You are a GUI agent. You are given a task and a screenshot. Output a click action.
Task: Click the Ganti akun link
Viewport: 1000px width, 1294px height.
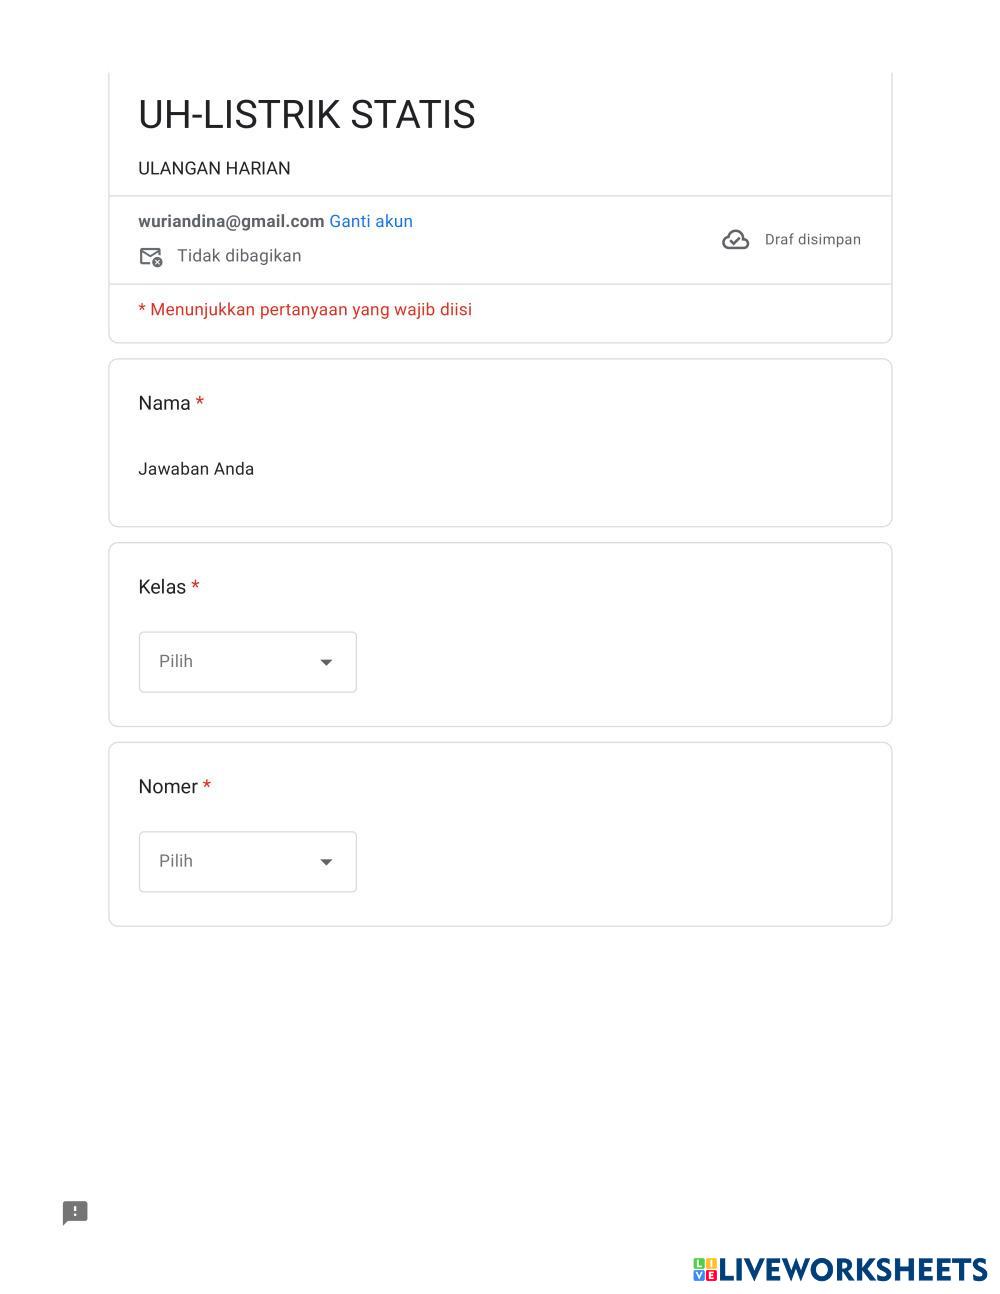tap(370, 221)
